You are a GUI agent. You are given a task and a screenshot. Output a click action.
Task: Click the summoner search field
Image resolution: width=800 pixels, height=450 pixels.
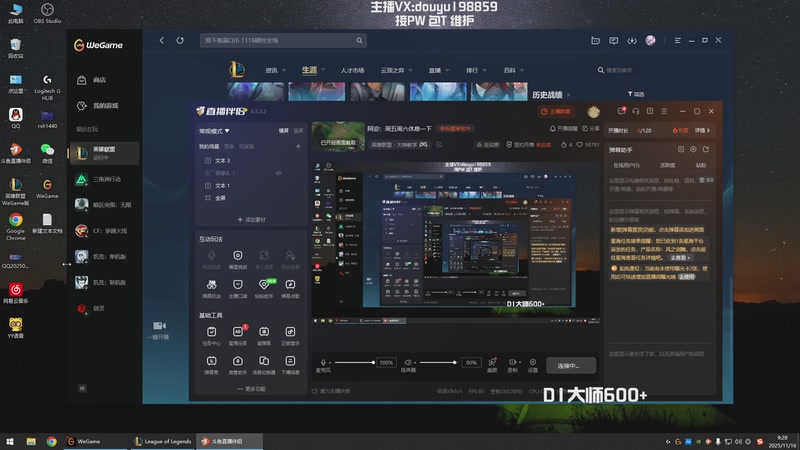(x=619, y=70)
